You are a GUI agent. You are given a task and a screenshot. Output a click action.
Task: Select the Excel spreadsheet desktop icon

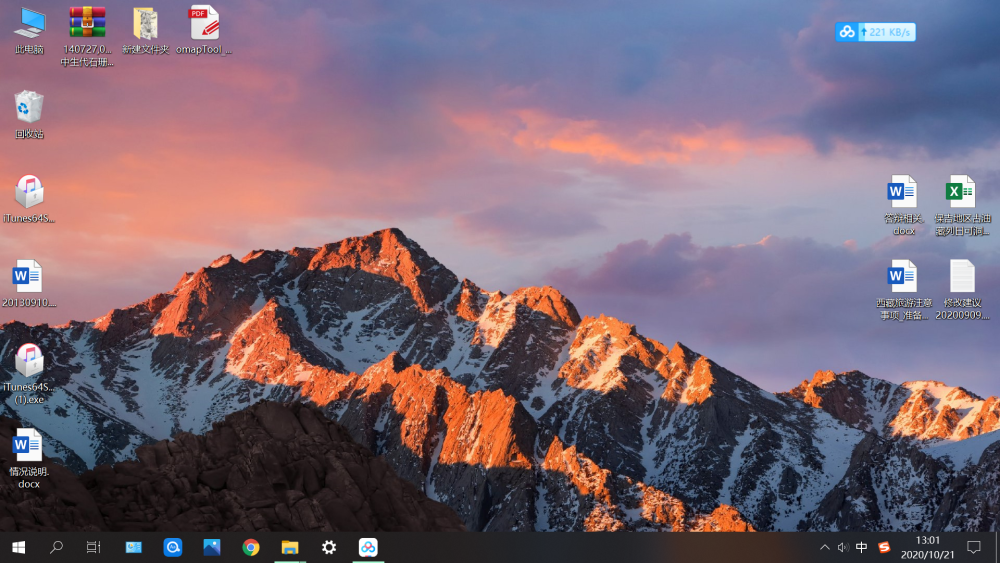[x=962, y=205]
